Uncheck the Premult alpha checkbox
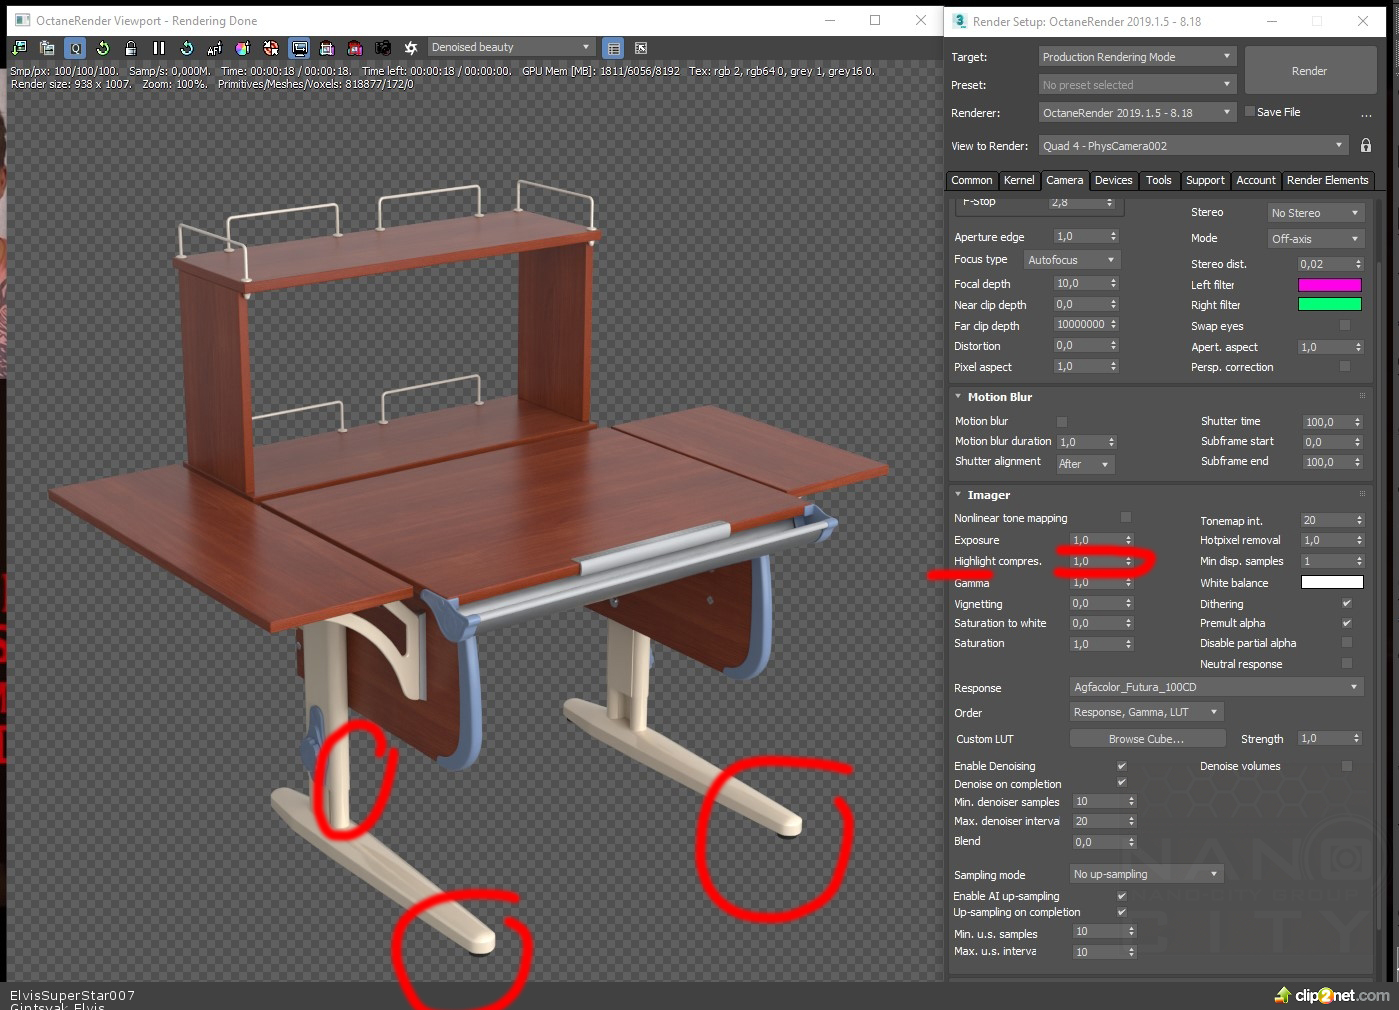Screen dimensions: 1399x1010 1347,623
